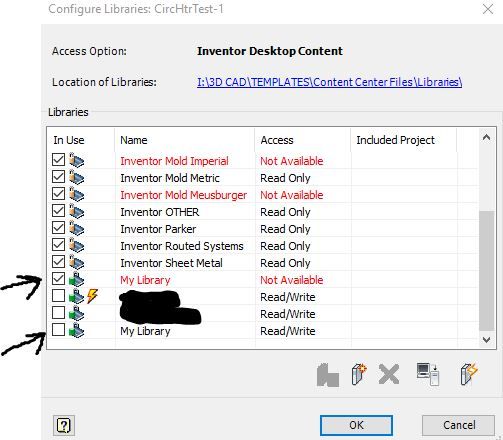The image size is (503, 440).
Task: Click the Cancel button
Action: point(459,425)
